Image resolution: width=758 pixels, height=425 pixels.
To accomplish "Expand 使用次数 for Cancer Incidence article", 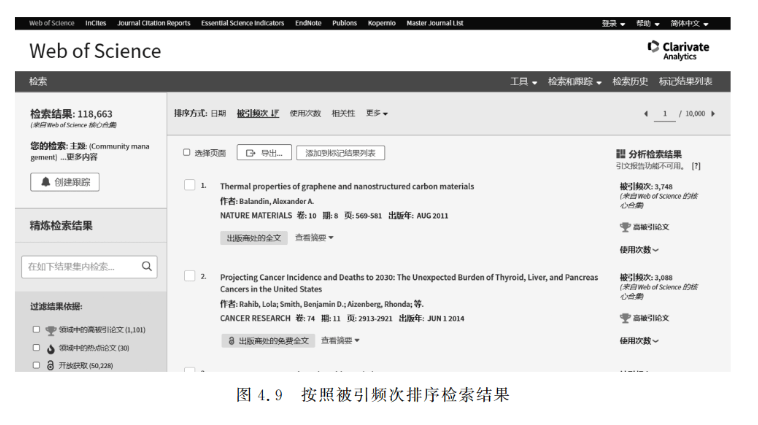I will (639, 341).
